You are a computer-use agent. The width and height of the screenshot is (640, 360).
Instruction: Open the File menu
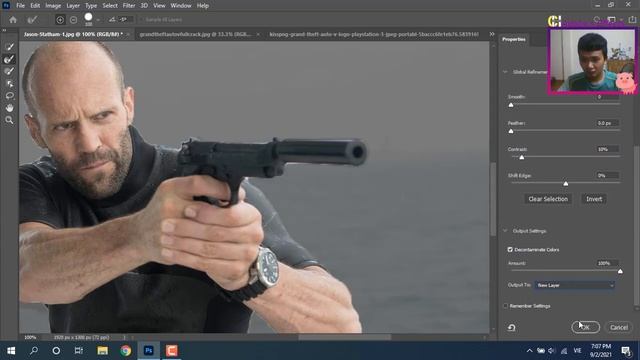(20, 6)
